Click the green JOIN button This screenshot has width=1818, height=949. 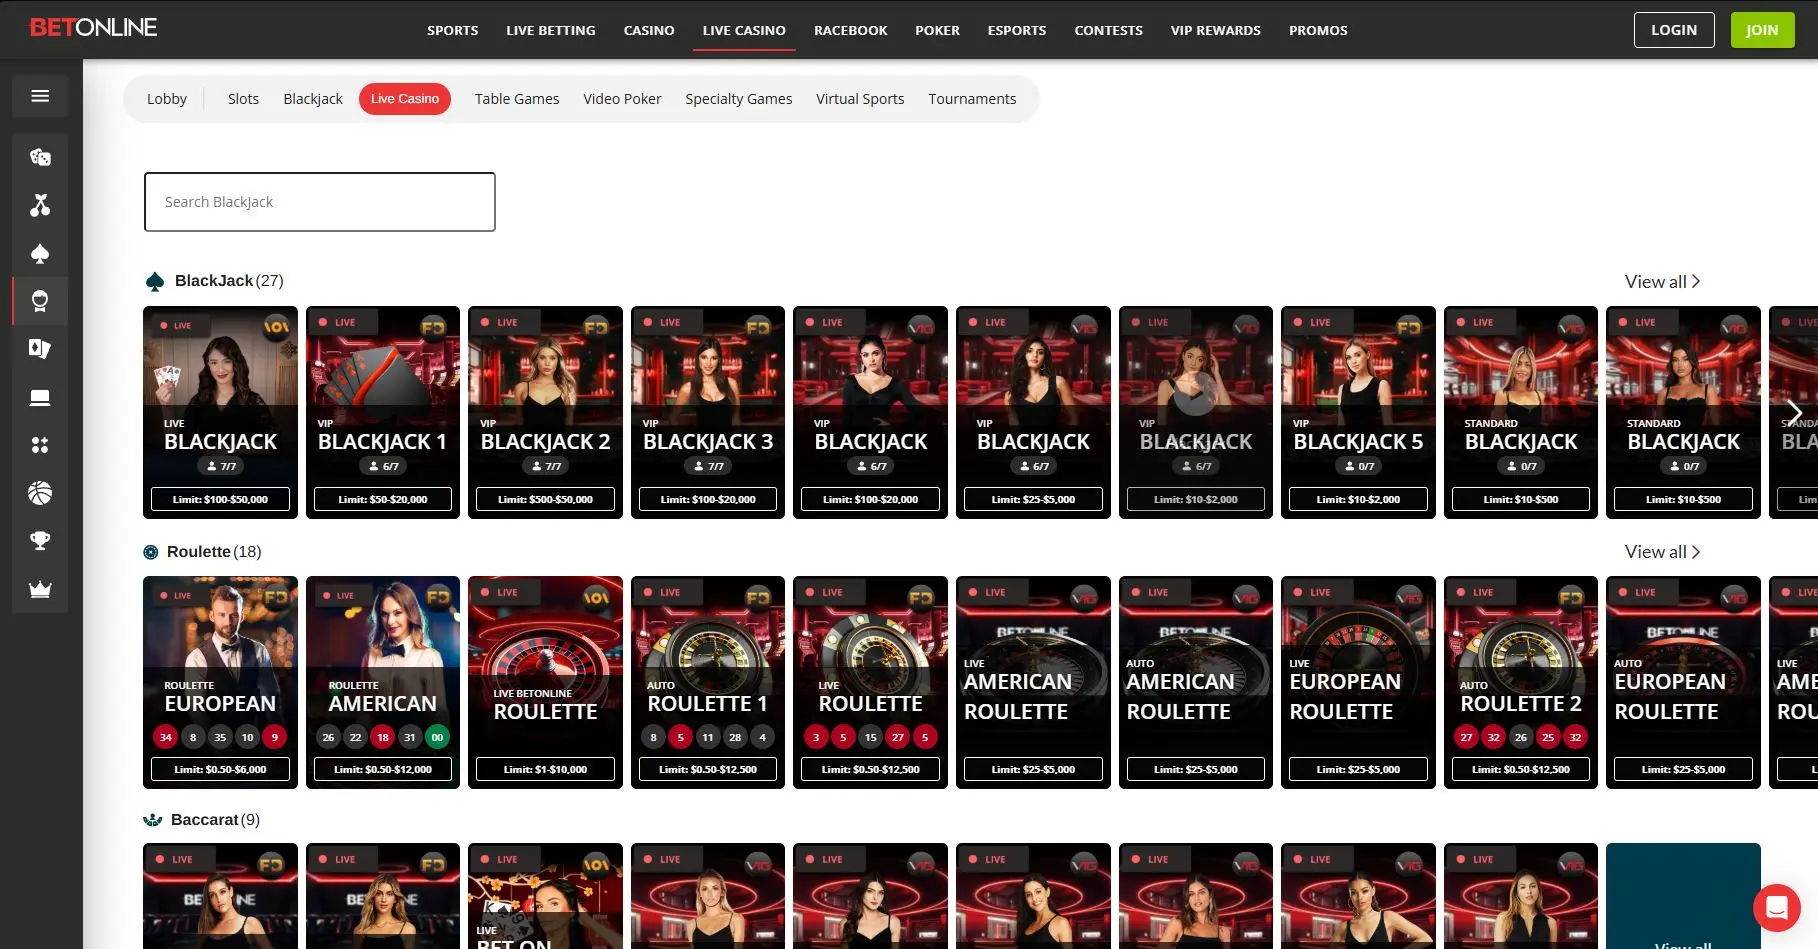coord(1762,30)
